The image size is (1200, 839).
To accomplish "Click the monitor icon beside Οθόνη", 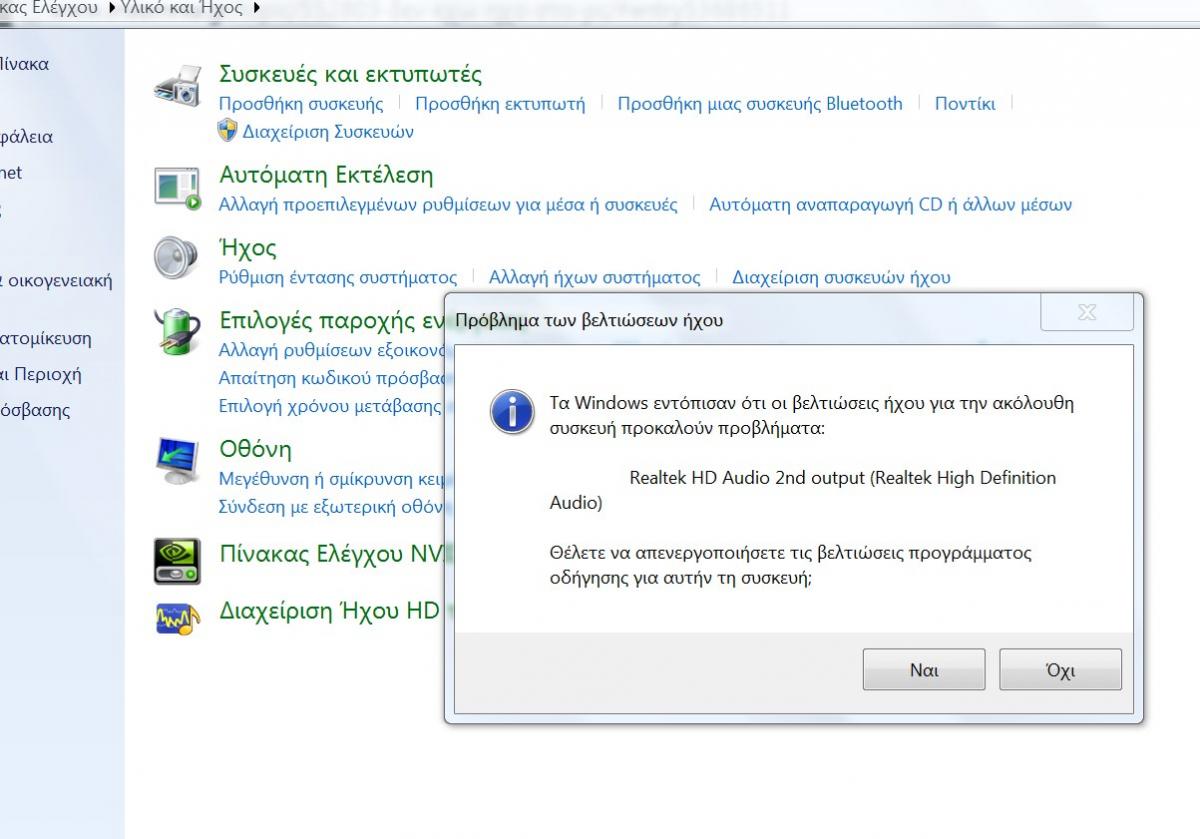I will pyautogui.click(x=178, y=462).
